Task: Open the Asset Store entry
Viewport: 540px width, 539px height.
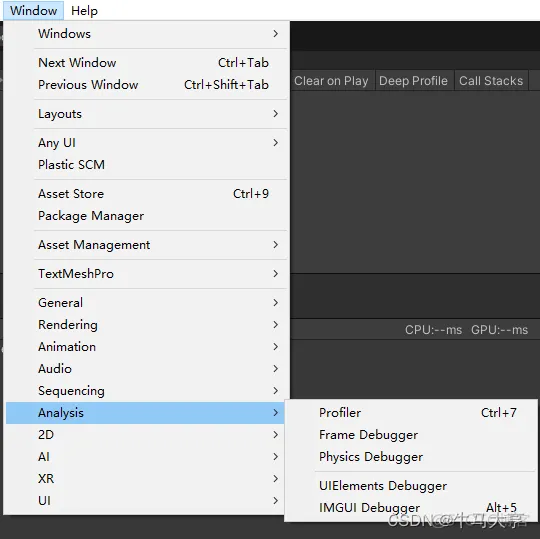Action: pos(145,194)
